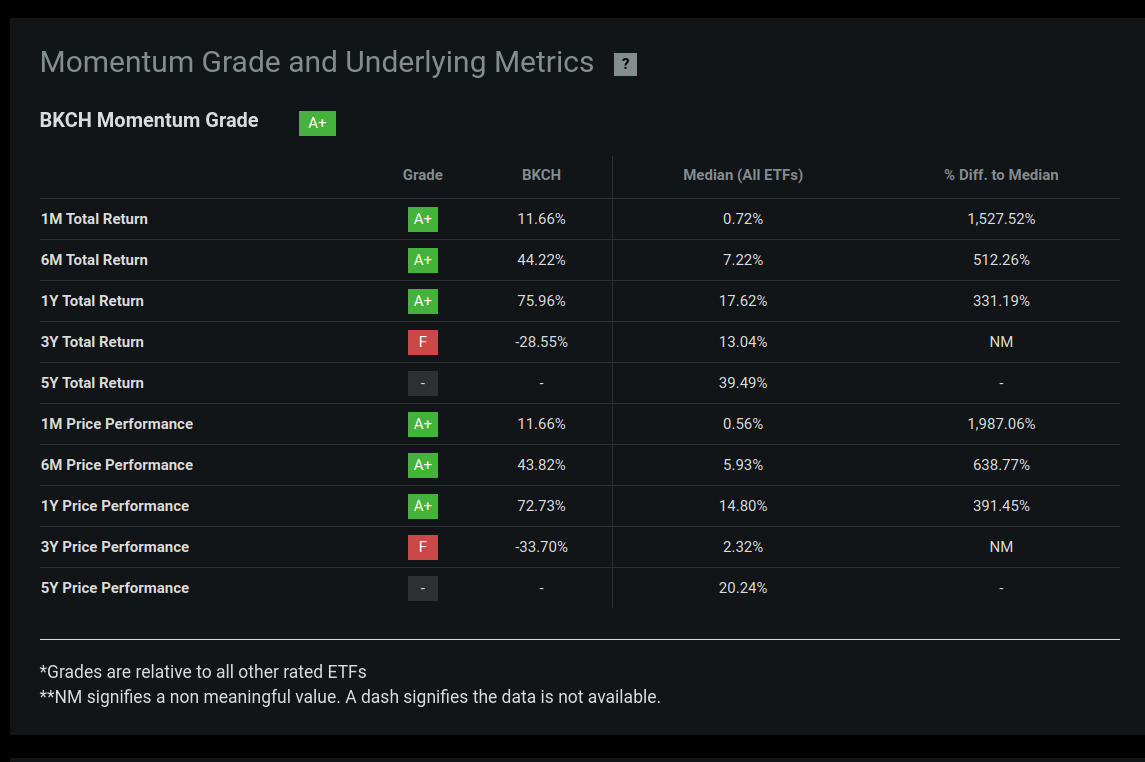Viewport: 1145px width, 762px height.
Task: Click the F badge for 3Y Price Performance
Action: tap(422, 547)
